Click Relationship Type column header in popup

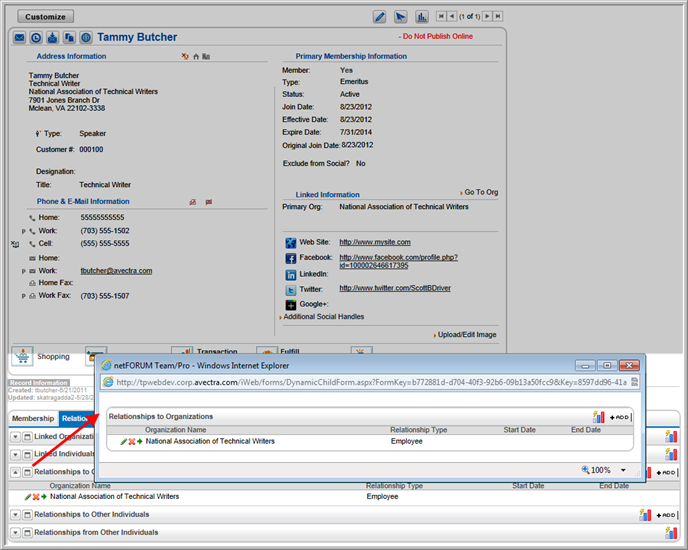click(x=419, y=430)
